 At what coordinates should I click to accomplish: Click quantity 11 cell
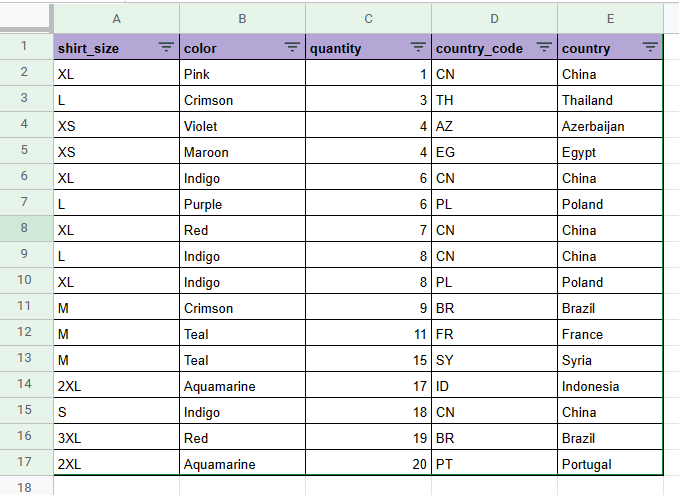click(369, 333)
